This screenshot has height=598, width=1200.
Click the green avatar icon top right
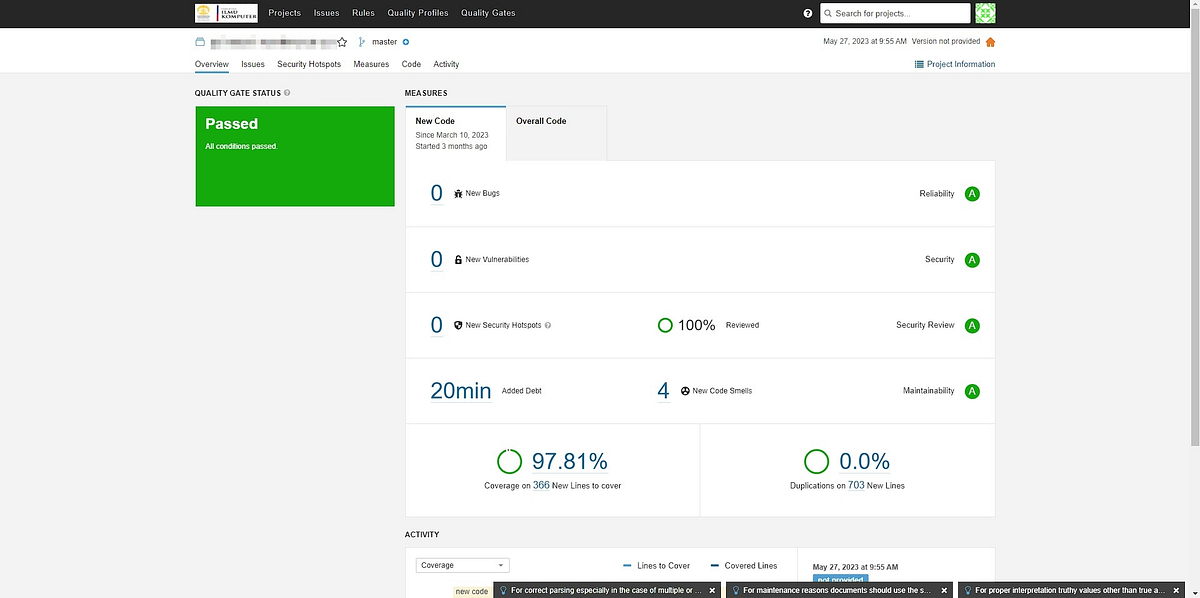click(x=985, y=13)
